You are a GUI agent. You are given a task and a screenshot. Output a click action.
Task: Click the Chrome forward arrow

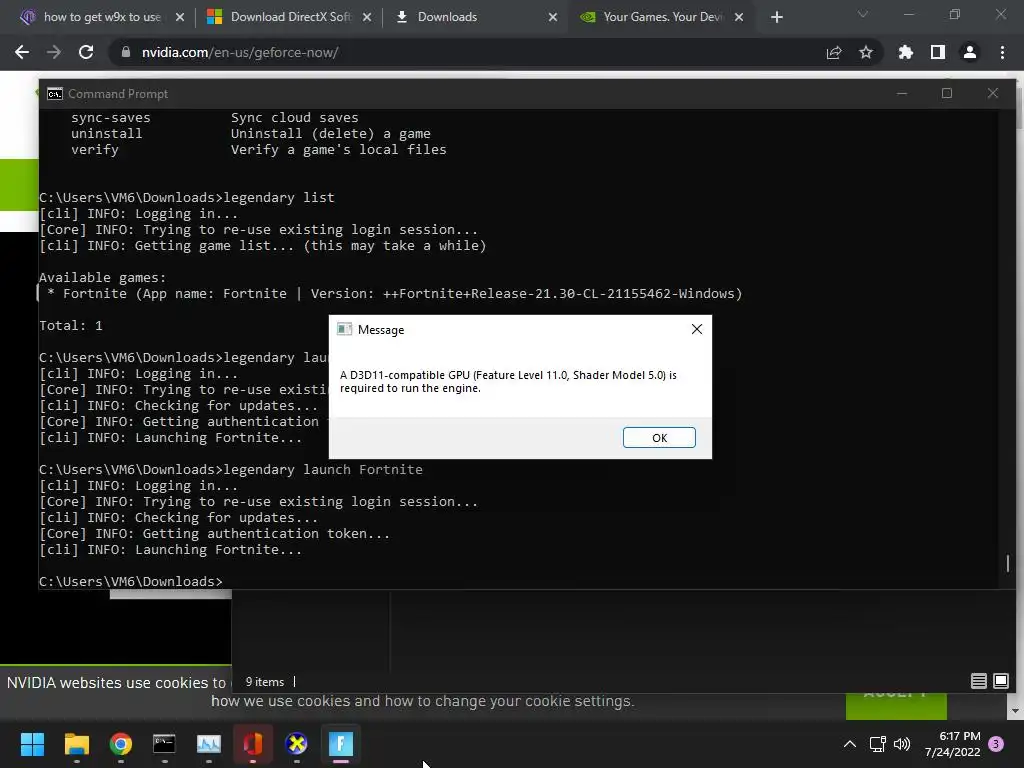[54, 52]
